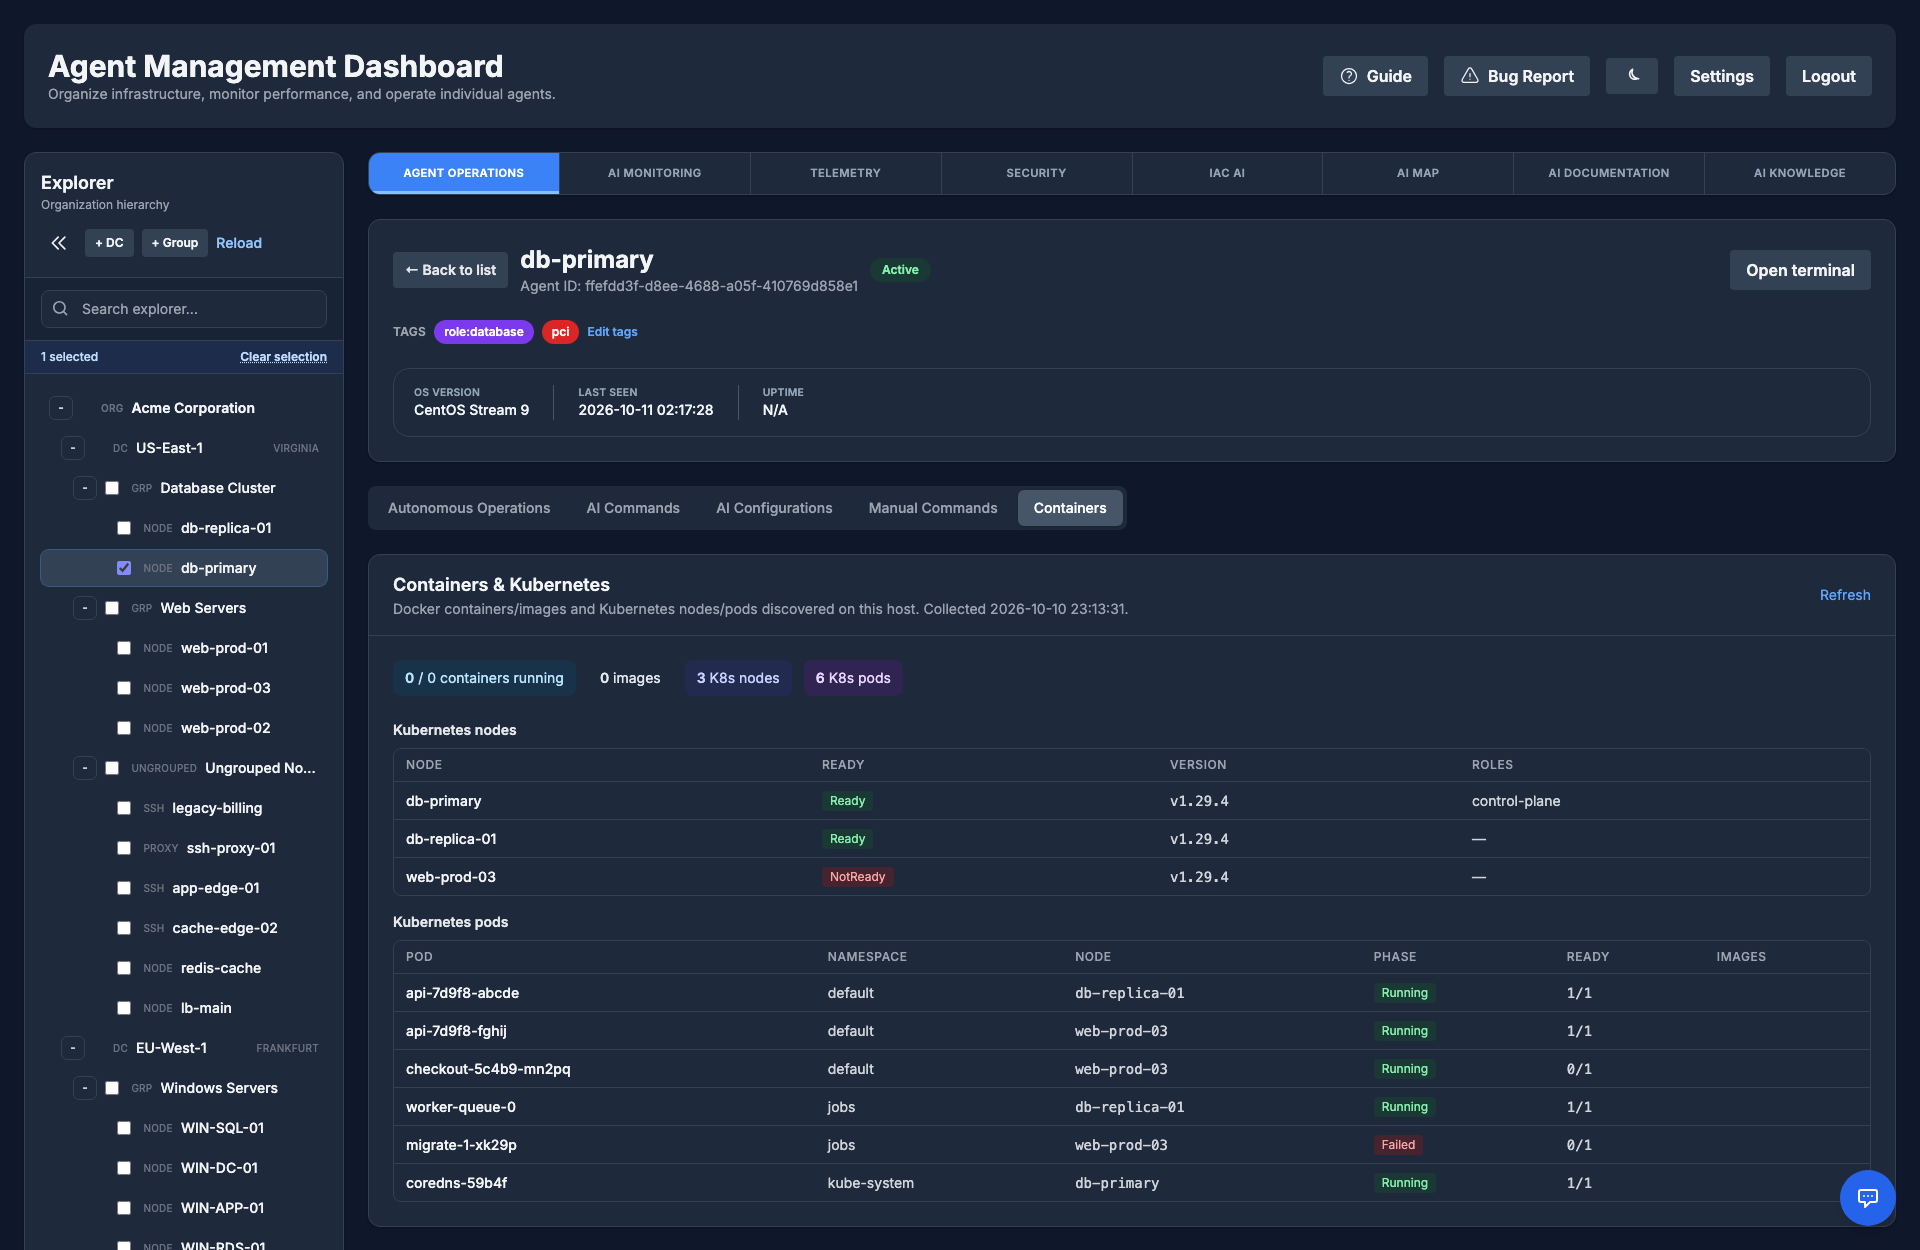Collapse the Database Cluster group

(x=85, y=488)
